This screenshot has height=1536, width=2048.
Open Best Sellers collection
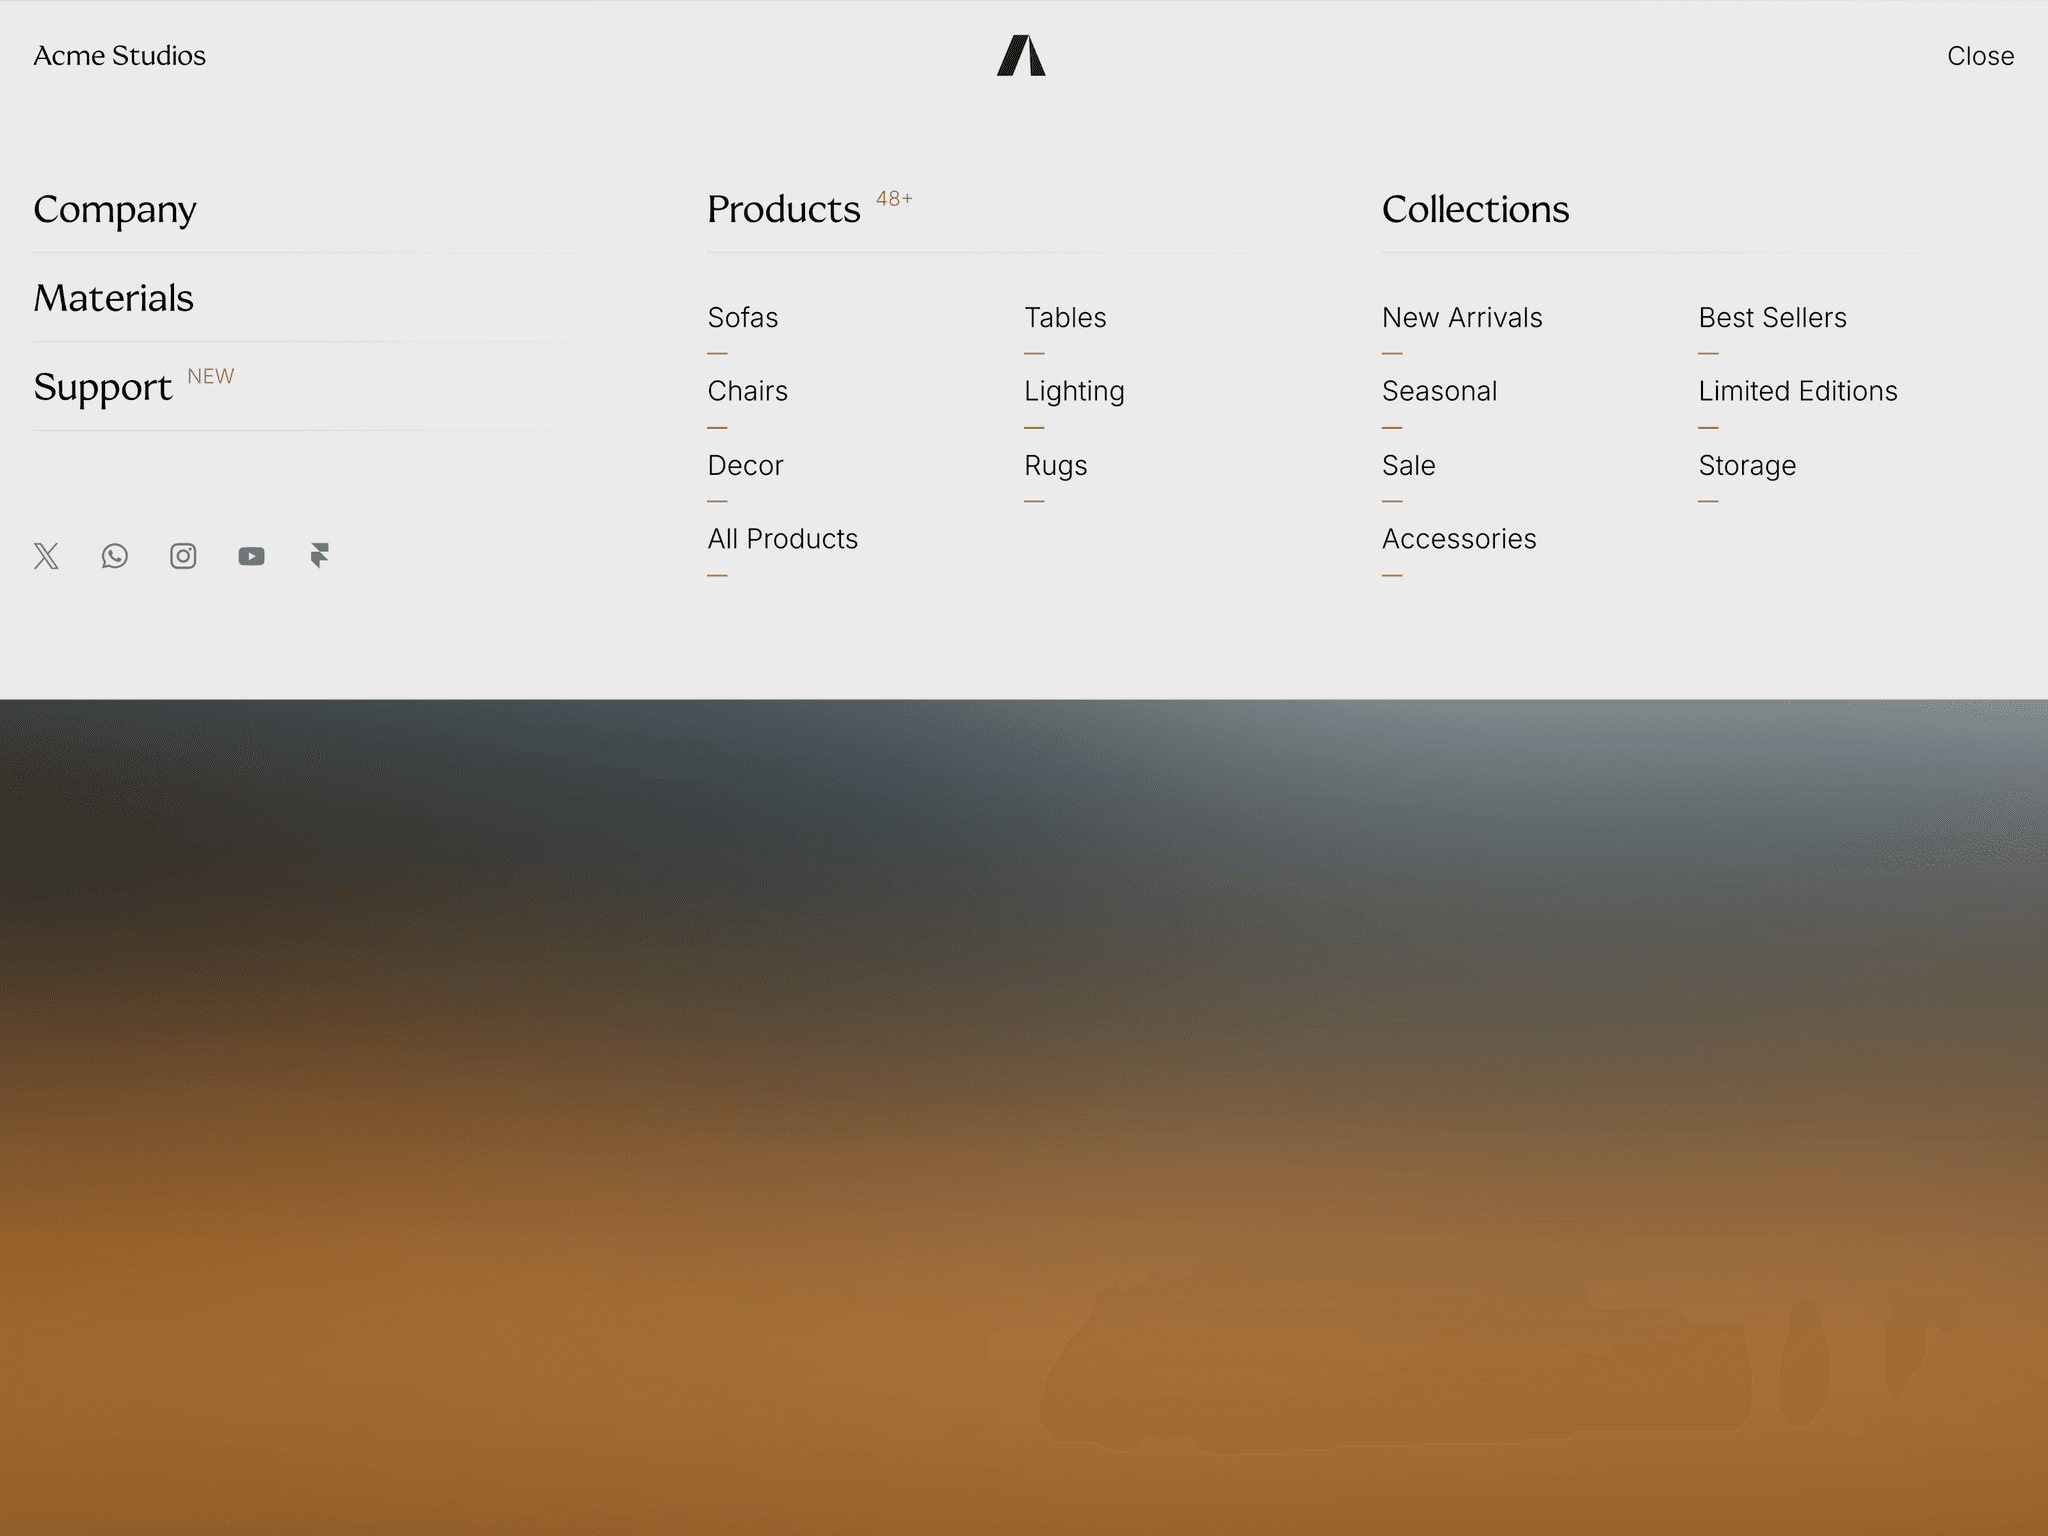point(1772,318)
